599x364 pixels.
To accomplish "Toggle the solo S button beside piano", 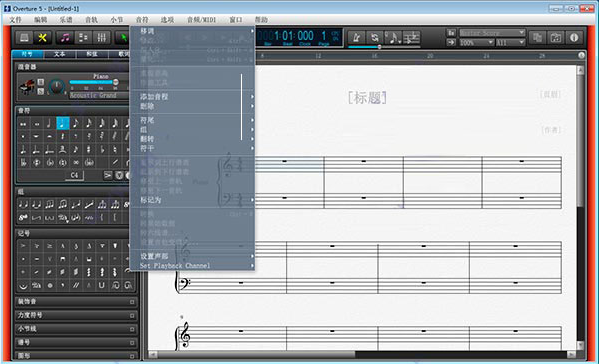I will (x=40, y=91).
